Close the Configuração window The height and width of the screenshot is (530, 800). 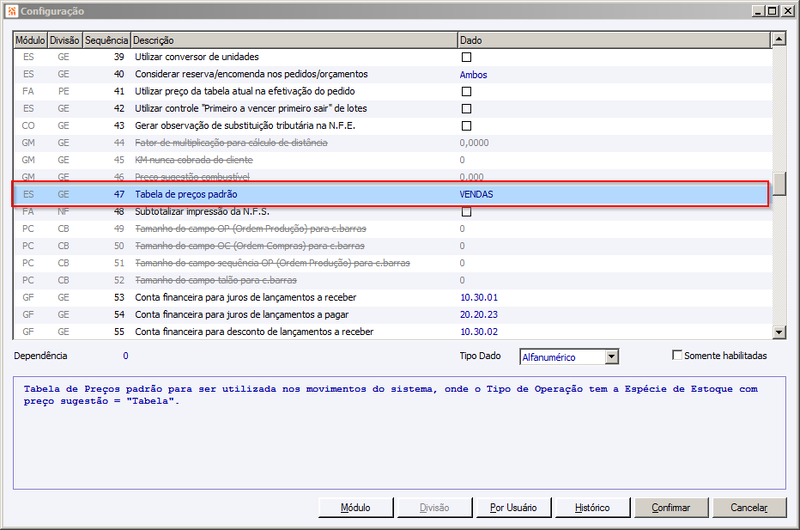(x=788, y=11)
